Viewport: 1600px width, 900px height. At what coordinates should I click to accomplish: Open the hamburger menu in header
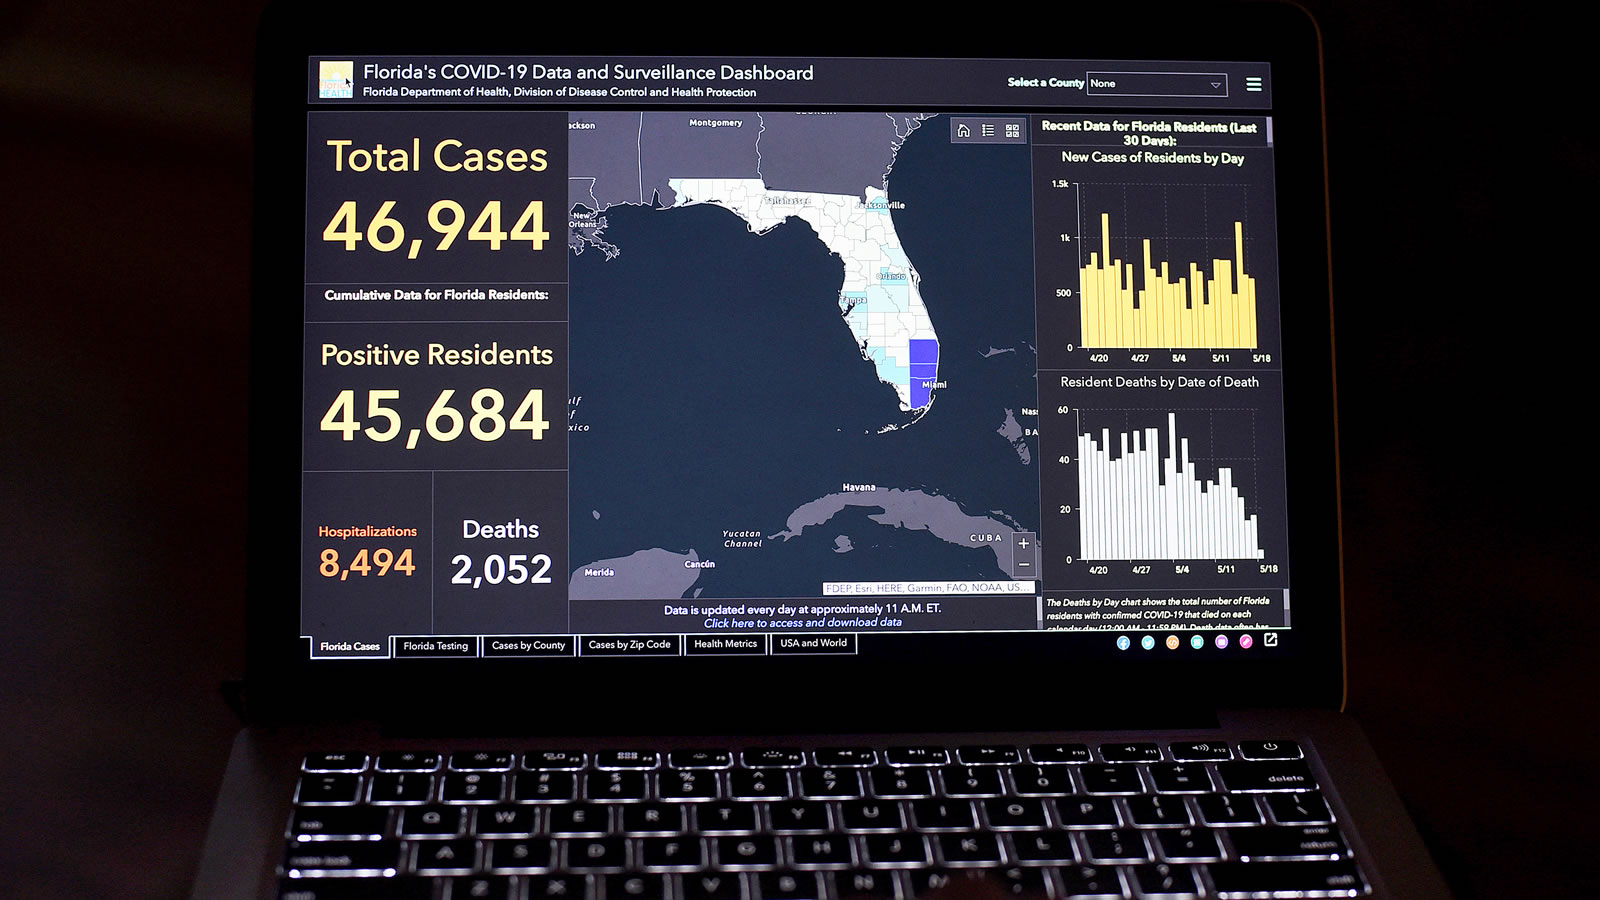click(1253, 84)
